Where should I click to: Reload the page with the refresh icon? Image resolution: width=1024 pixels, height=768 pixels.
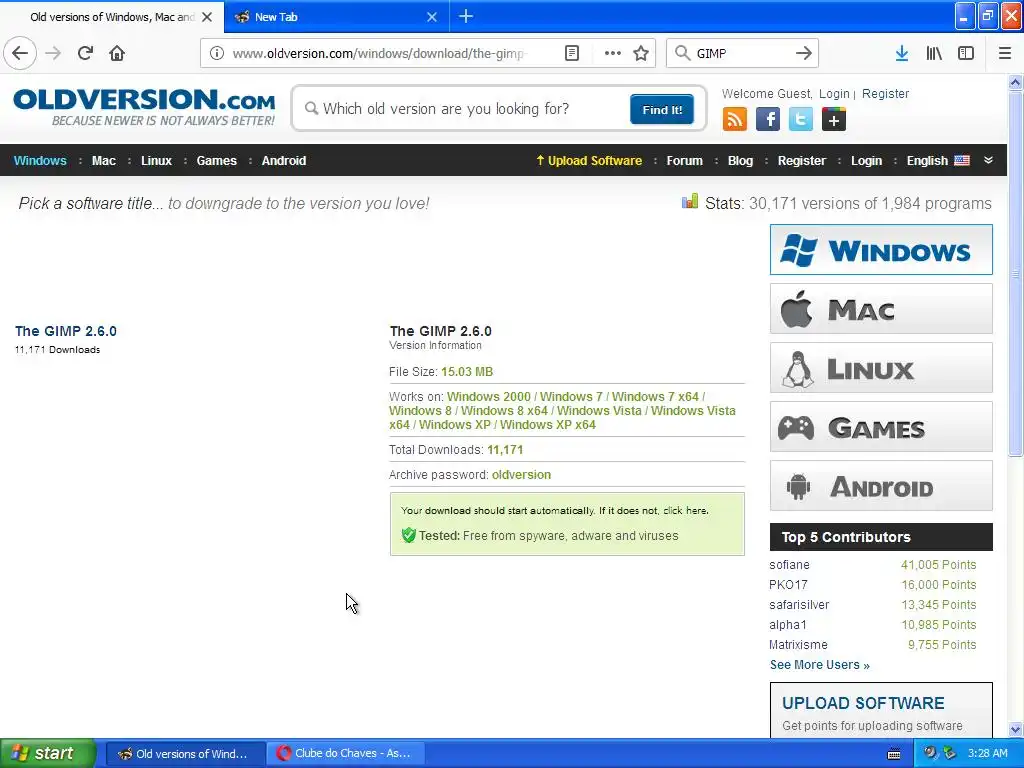85,53
